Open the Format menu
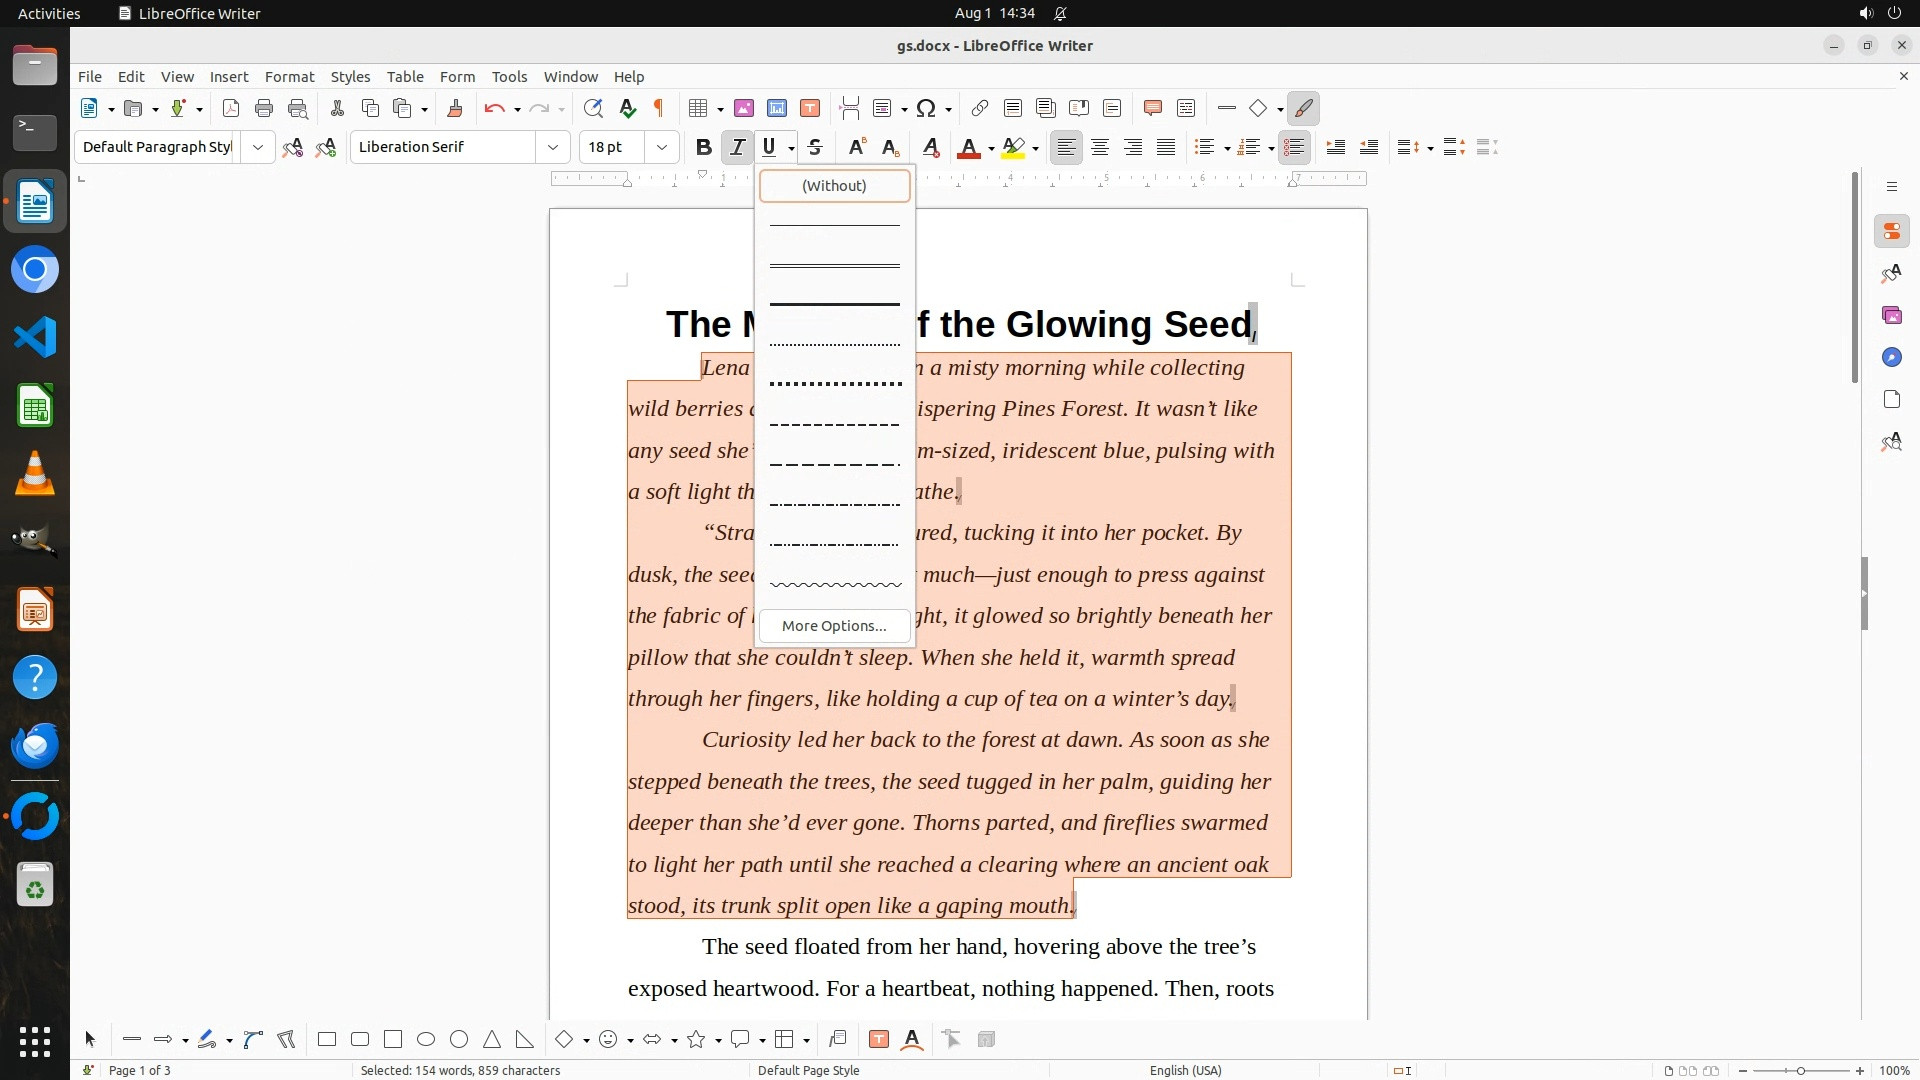 point(289,77)
